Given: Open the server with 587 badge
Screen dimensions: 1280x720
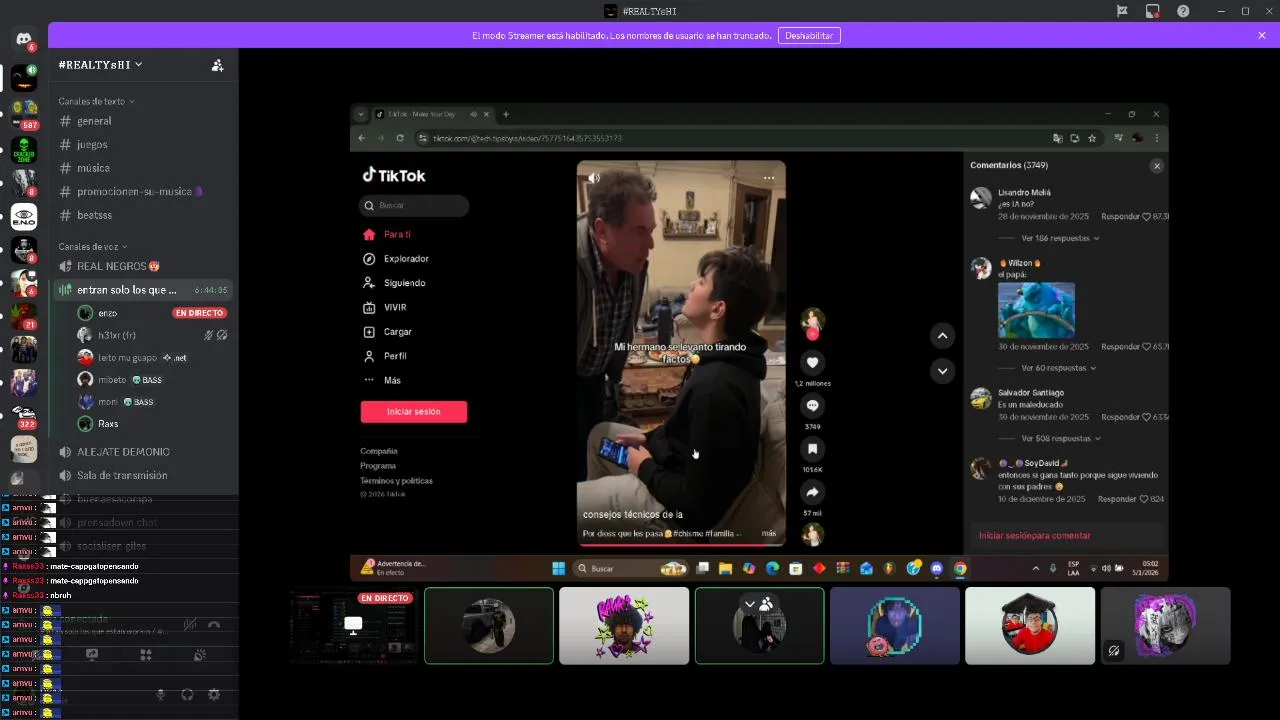Looking at the screenshot, I should [x=24, y=112].
